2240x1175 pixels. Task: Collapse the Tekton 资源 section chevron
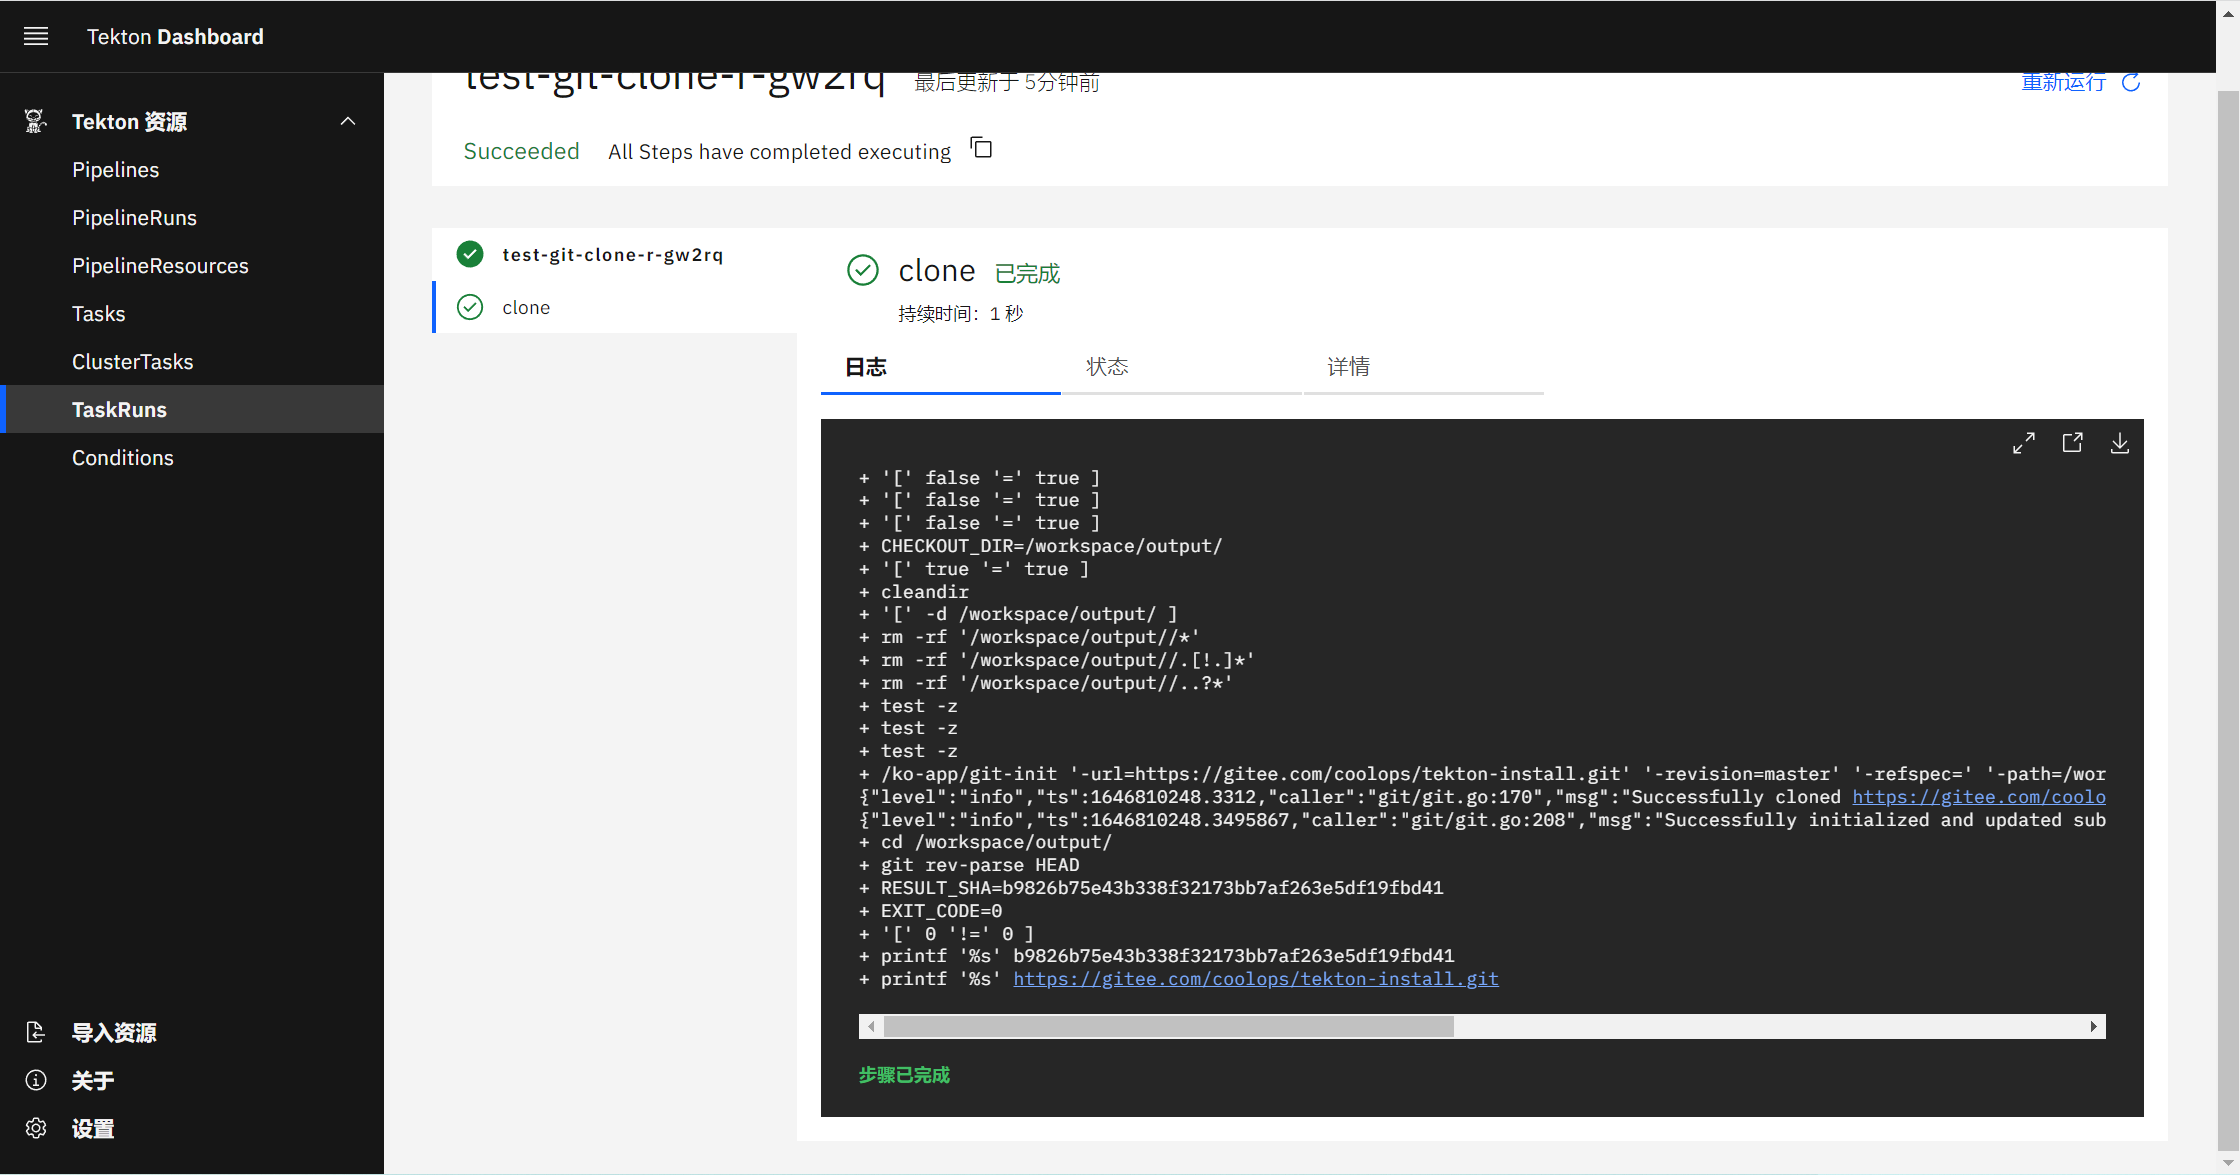pos(348,121)
